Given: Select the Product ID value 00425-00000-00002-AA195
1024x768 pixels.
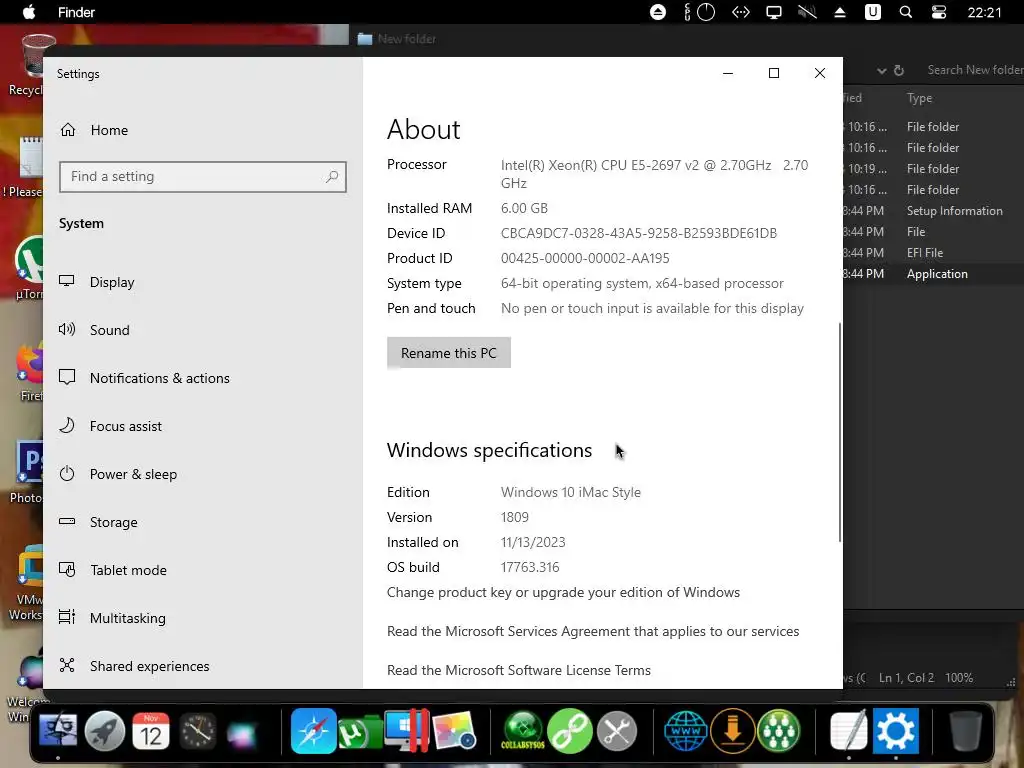Looking at the screenshot, I should (x=585, y=258).
